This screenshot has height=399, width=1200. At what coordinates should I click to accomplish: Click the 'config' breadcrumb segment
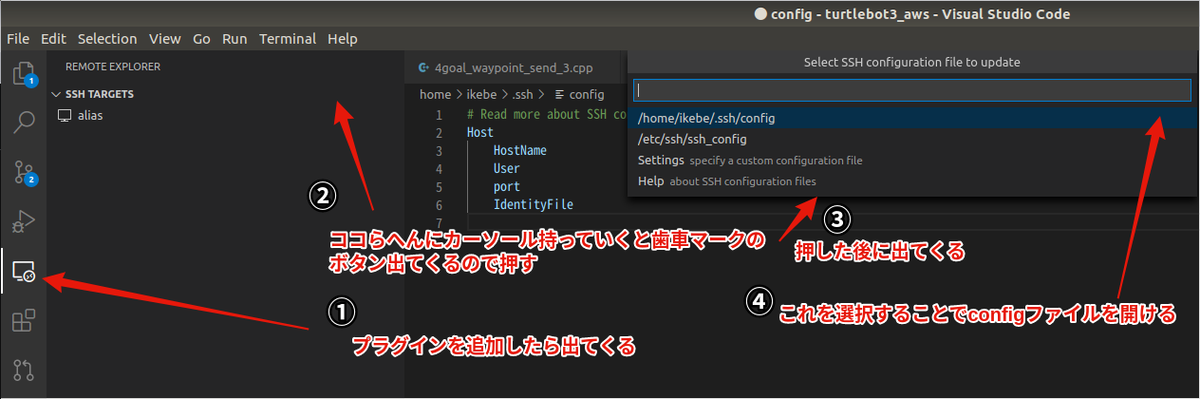tap(586, 94)
